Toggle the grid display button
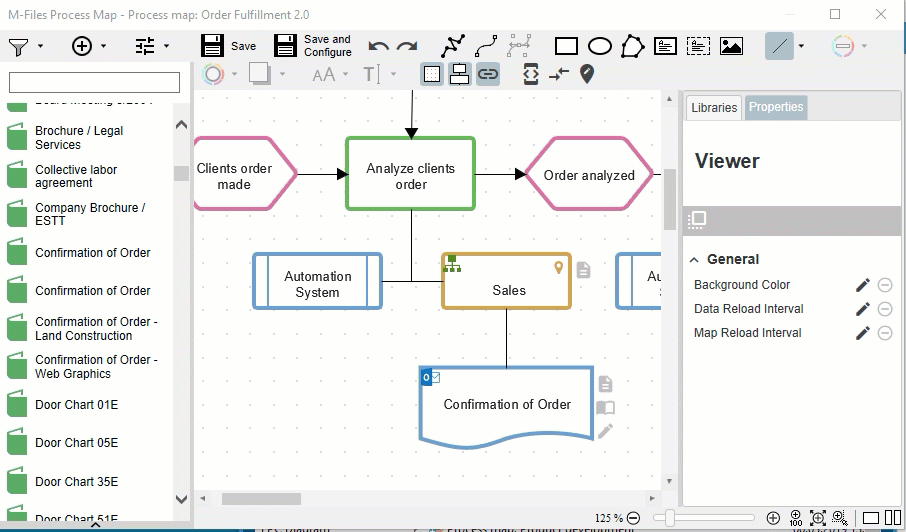This screenshot has height=532, width=906. pos(432,74)
